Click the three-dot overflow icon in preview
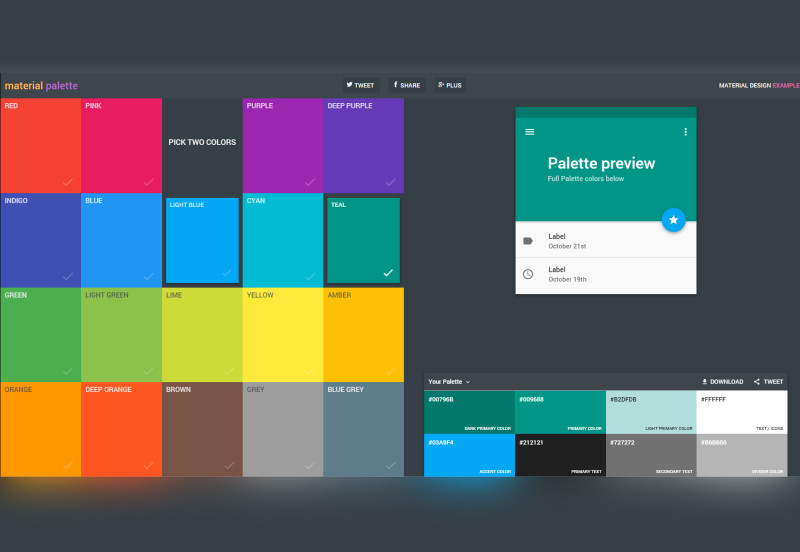The width and height of the screenshot is (800, 552). (685, 132)
